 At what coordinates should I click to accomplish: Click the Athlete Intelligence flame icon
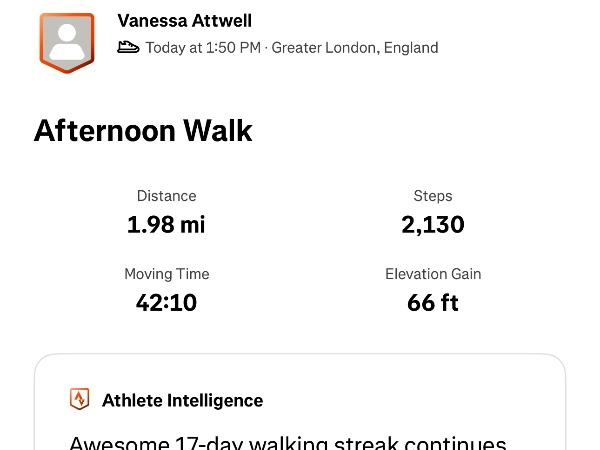(x=79, y=400)
